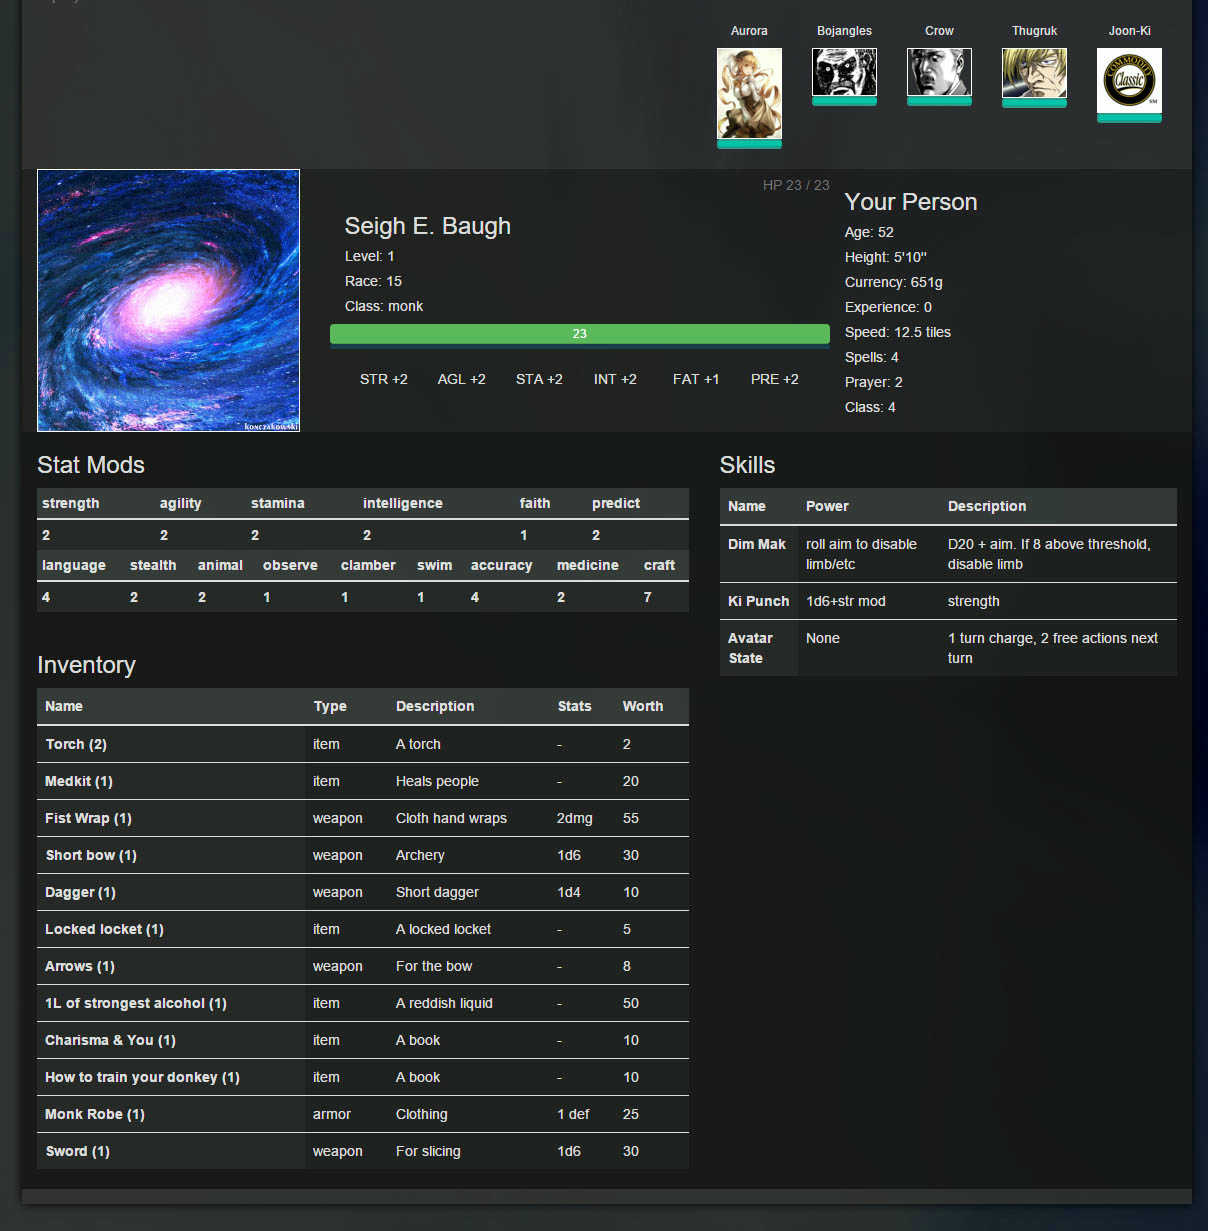This screenshot has height=1231, width=1208.
Task: Choose Thugruk's character portrait
Action: click(1034, 73)
